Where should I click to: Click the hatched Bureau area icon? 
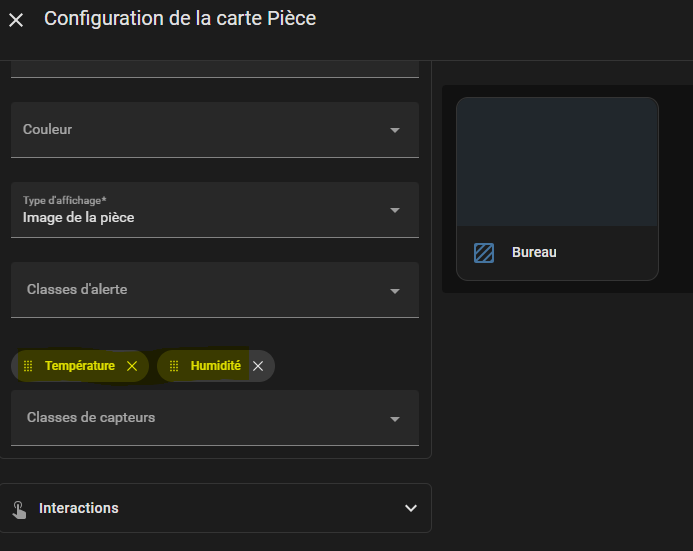pyautogui.click(x=484, y=253)
